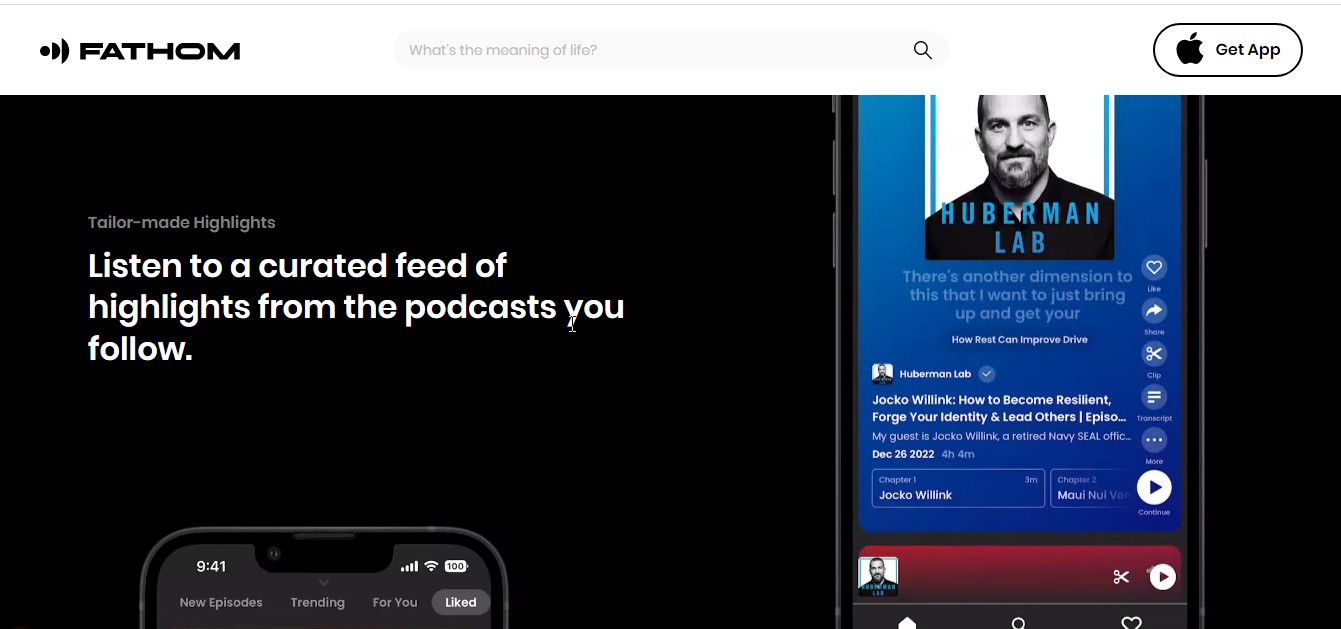The width and height of the screenshot is (1341, 629).
Task: Select the Liked tab
Action: (x=461, y=602)
